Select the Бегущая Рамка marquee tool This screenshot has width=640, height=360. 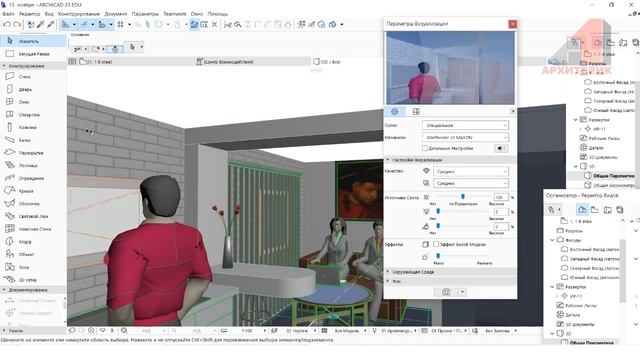pyautogui.click(x=33, y=54)
